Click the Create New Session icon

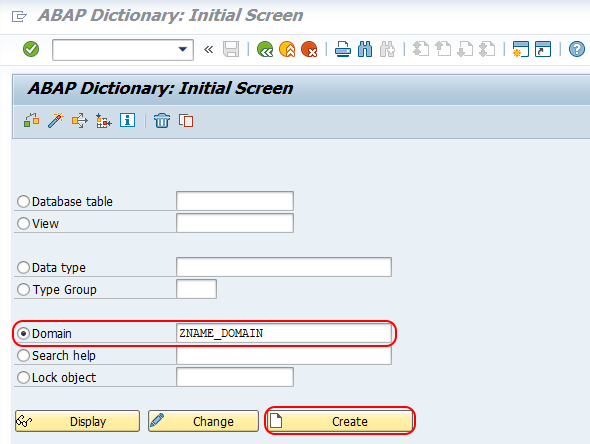[521, 49]
